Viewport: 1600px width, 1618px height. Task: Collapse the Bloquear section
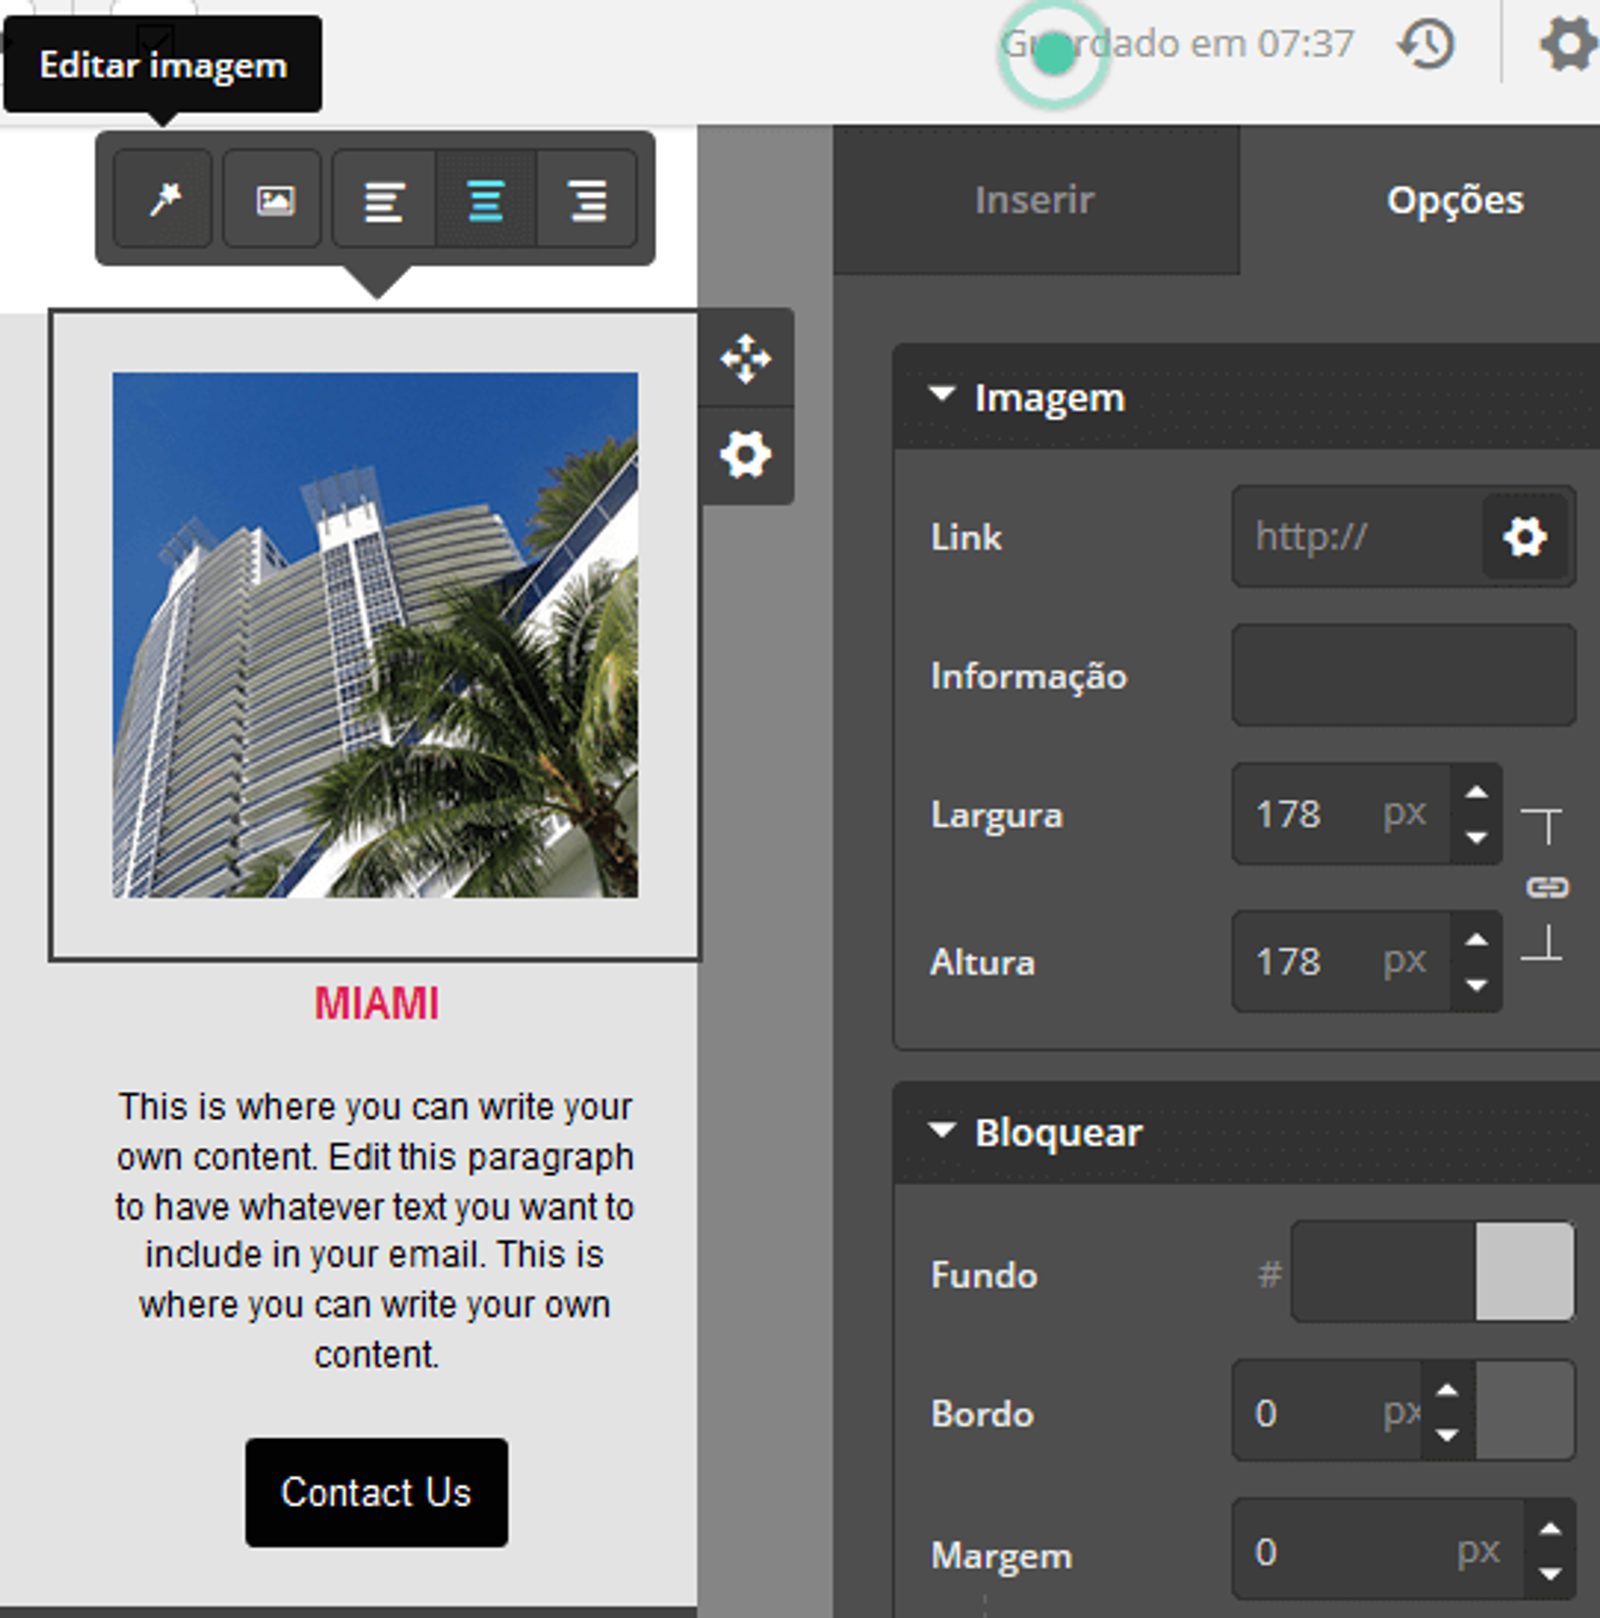point(942,1131)
